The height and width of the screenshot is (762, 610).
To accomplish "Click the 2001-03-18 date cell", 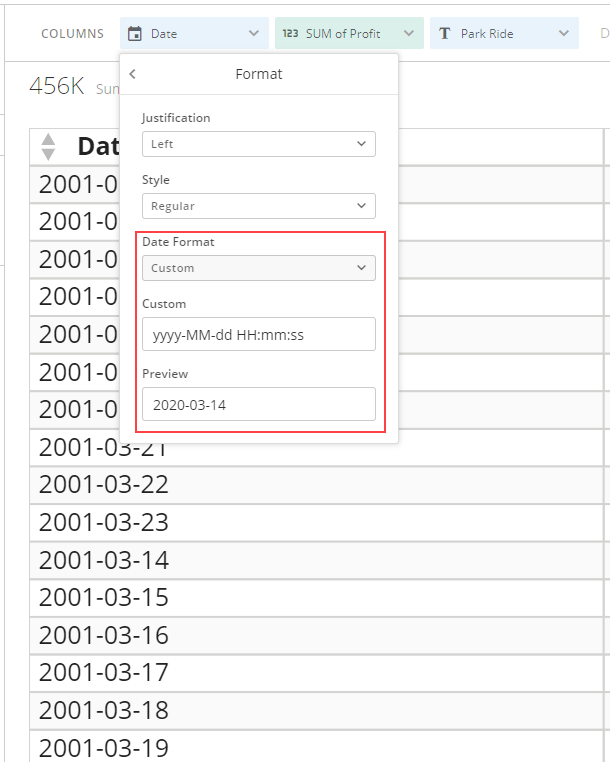I will [x=104, y=710].
